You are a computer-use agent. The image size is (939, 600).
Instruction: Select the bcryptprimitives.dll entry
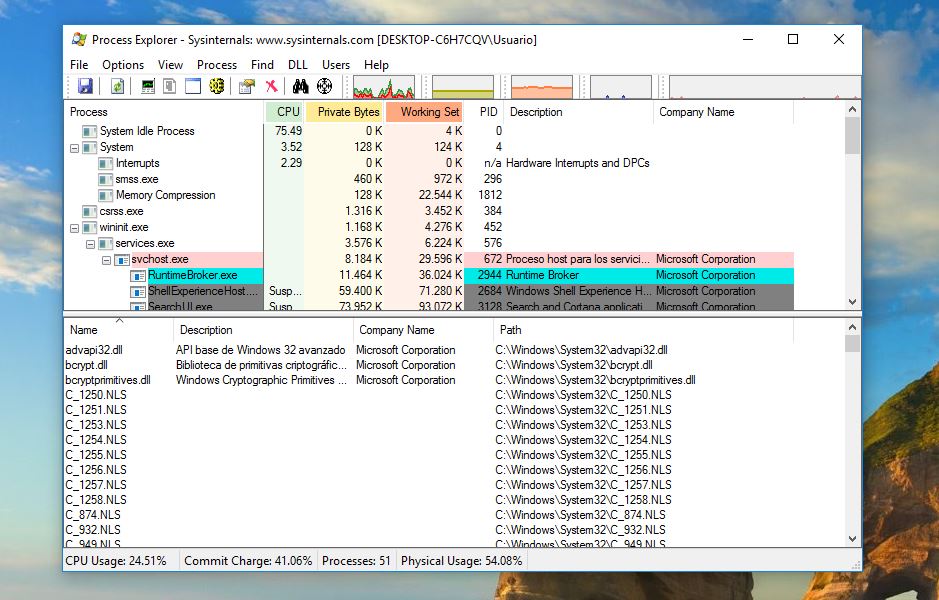(x=108, y=380)
